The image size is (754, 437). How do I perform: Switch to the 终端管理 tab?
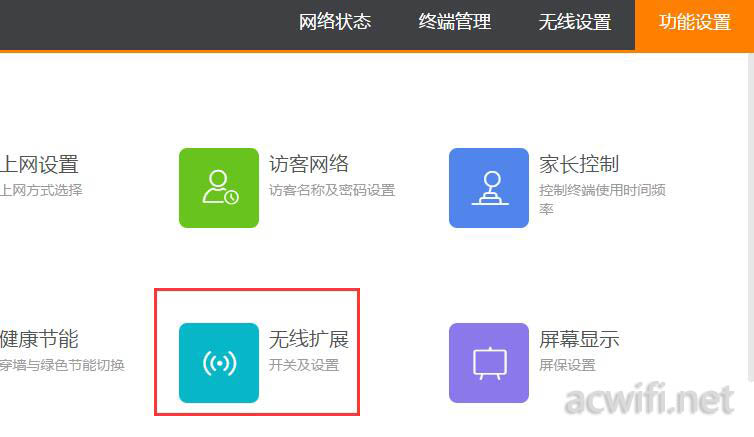(x=454, y=22)
